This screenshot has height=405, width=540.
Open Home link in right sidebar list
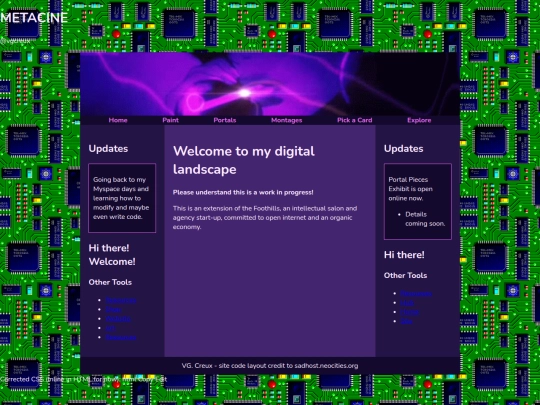410,312
